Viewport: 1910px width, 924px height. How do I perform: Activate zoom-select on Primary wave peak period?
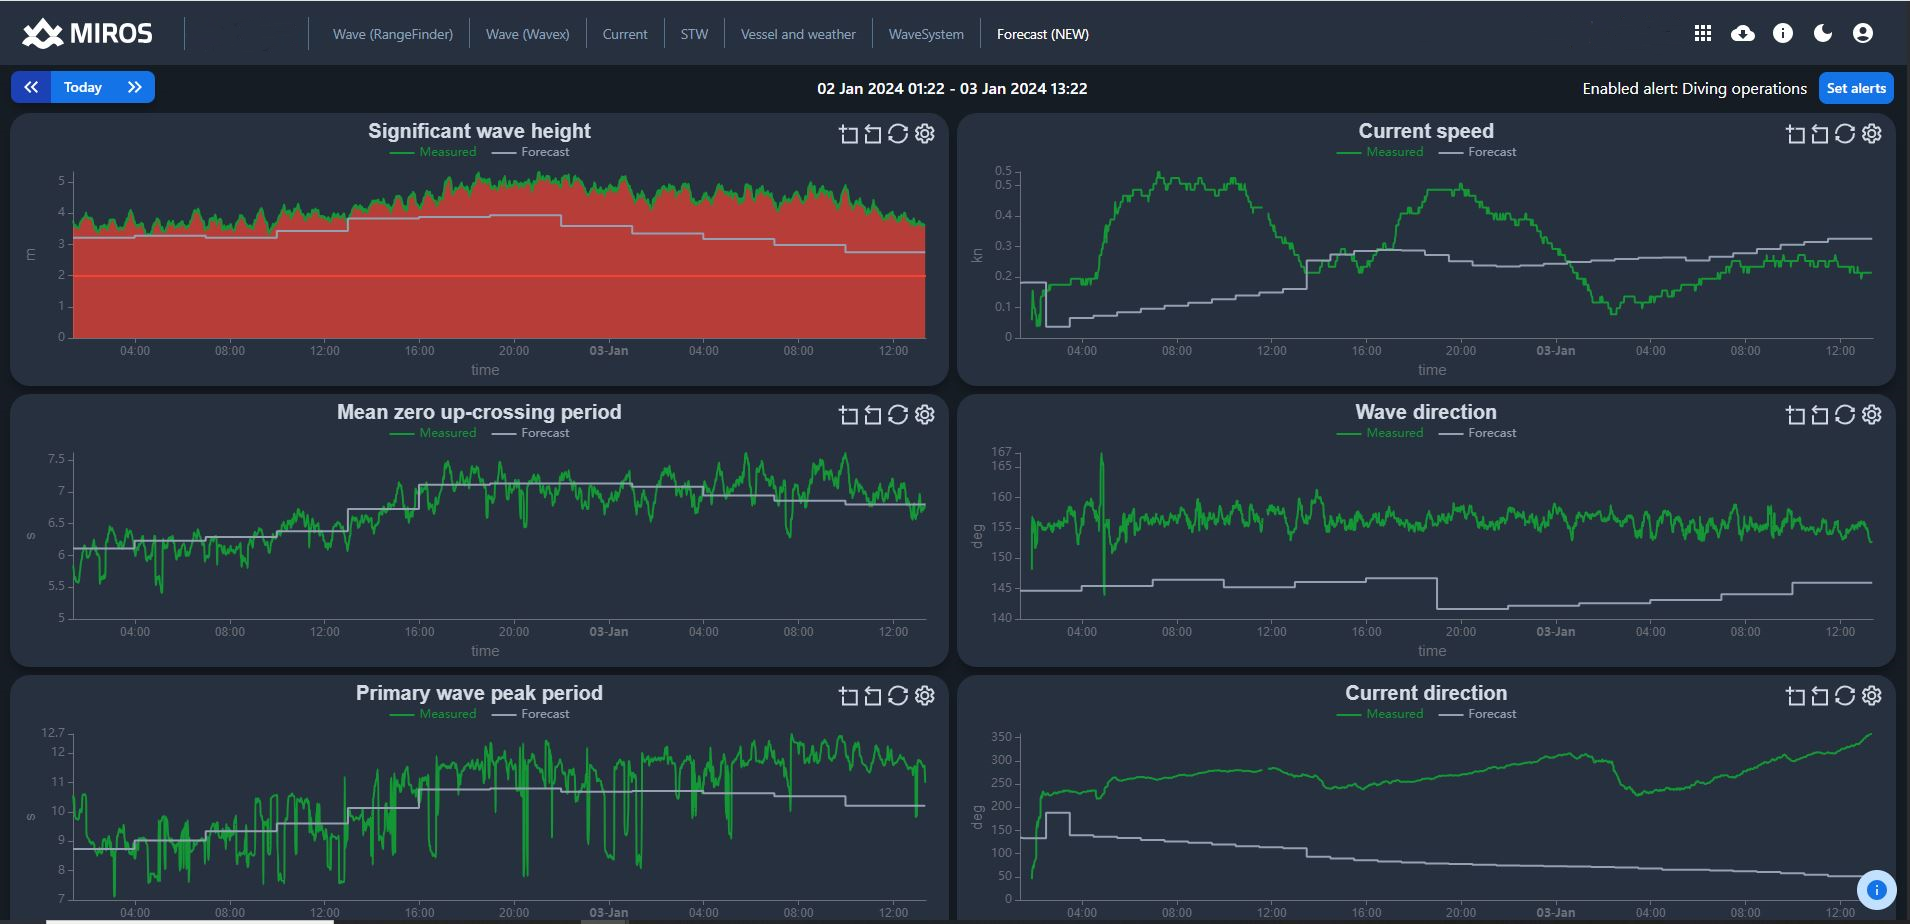click(848, 696)
